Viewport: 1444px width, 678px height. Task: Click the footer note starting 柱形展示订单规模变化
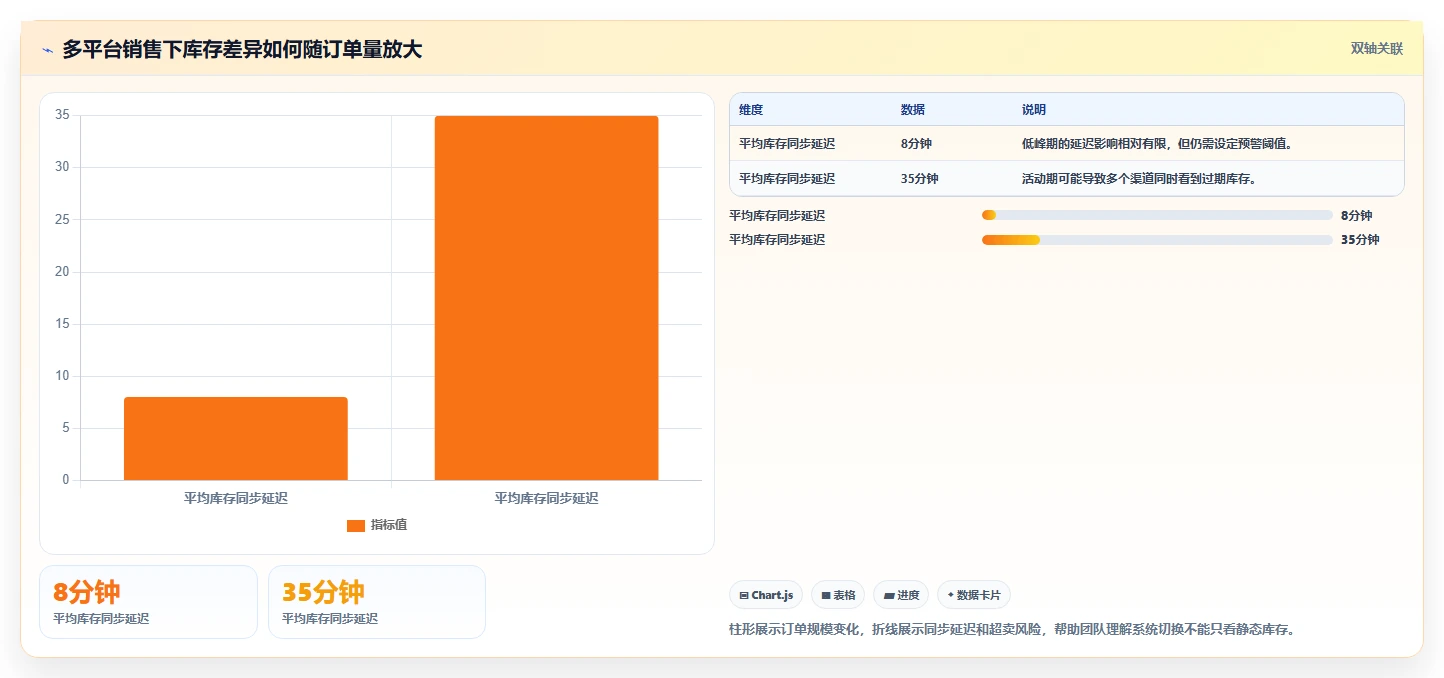tap(1012, 630)
